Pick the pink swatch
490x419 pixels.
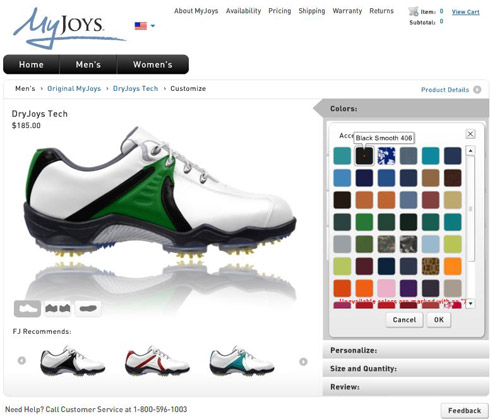pos(386,288)
